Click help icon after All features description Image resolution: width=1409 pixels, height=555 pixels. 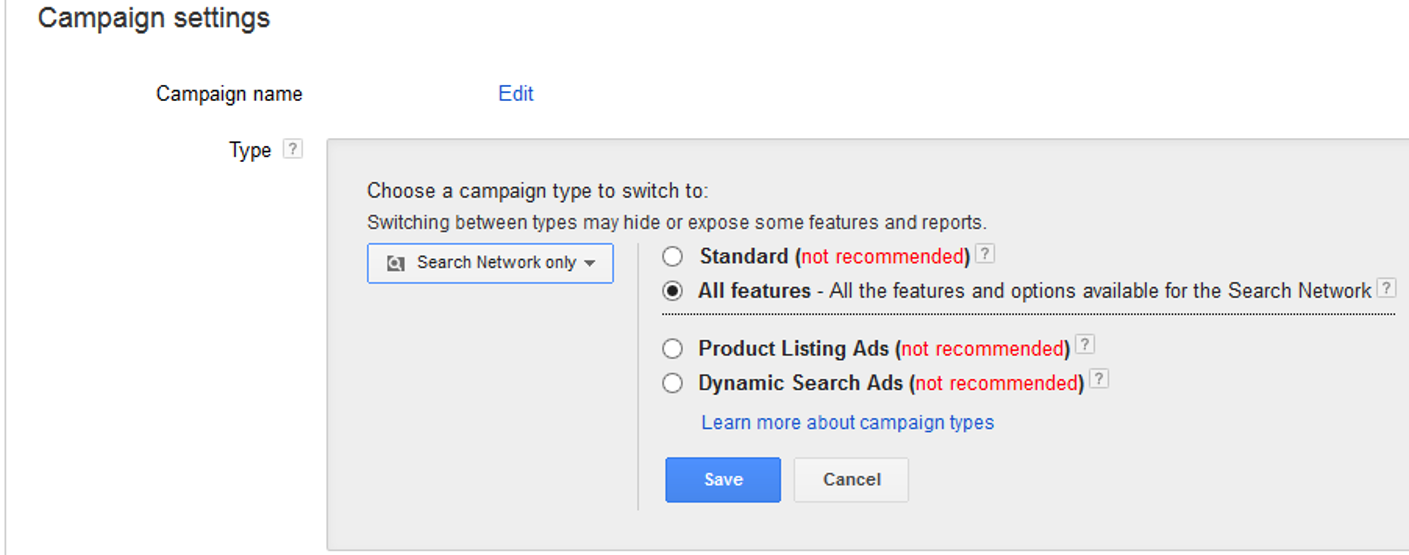pos(1386,289)
